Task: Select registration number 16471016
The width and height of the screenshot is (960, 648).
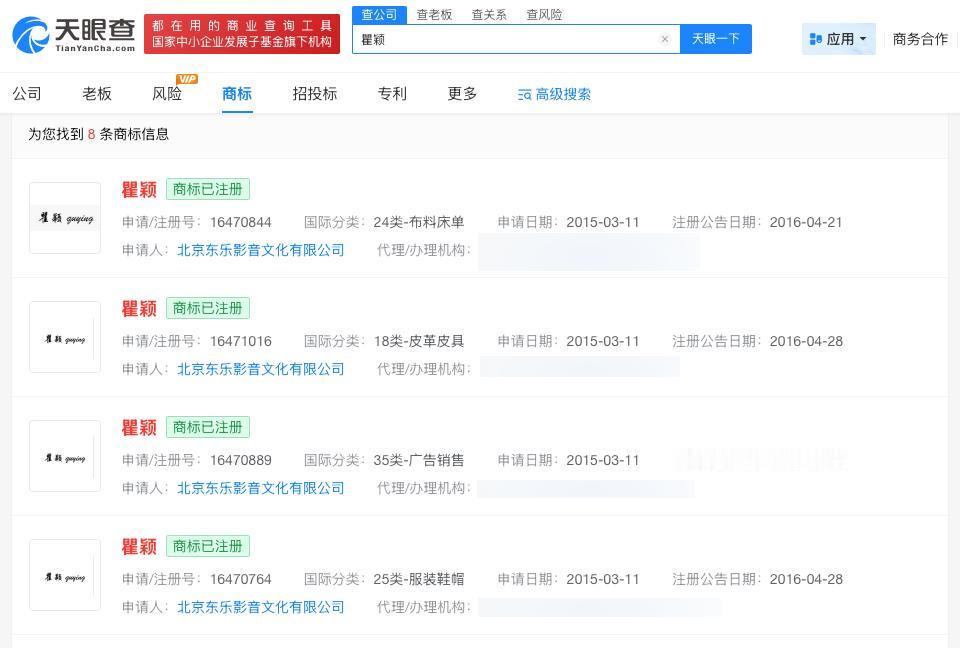Action: pyautogui.click(x=241, y=341)
